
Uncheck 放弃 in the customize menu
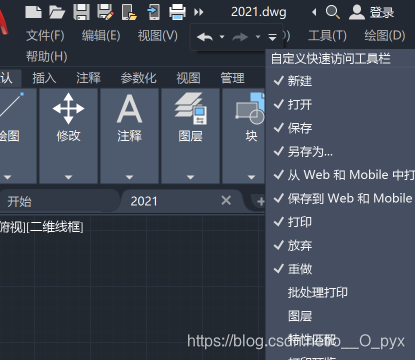click(x=340, y=246)
